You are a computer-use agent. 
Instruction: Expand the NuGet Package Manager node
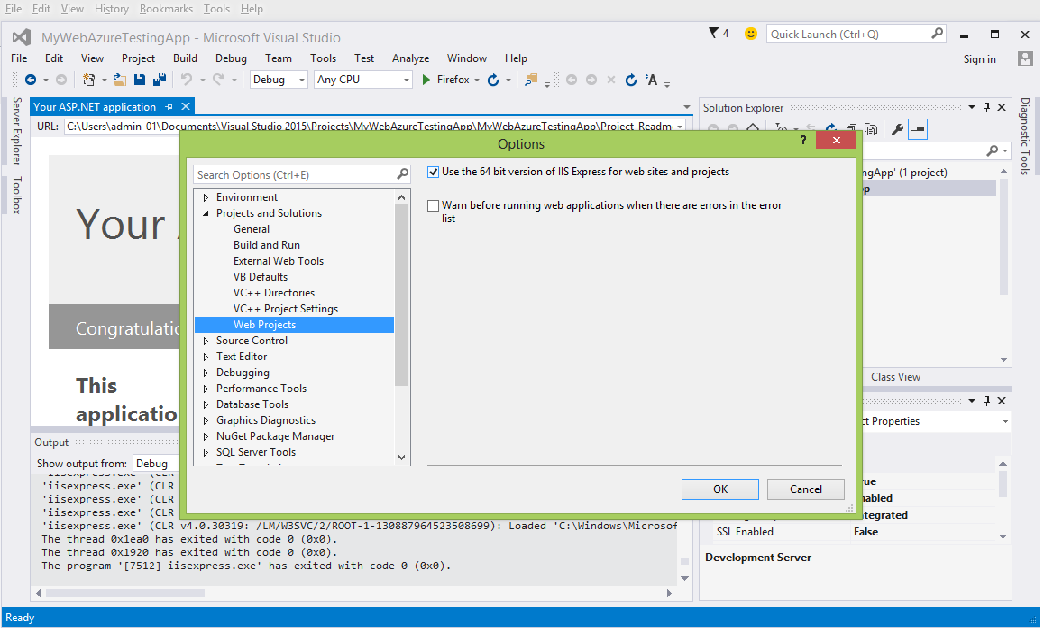pos(206,436)
